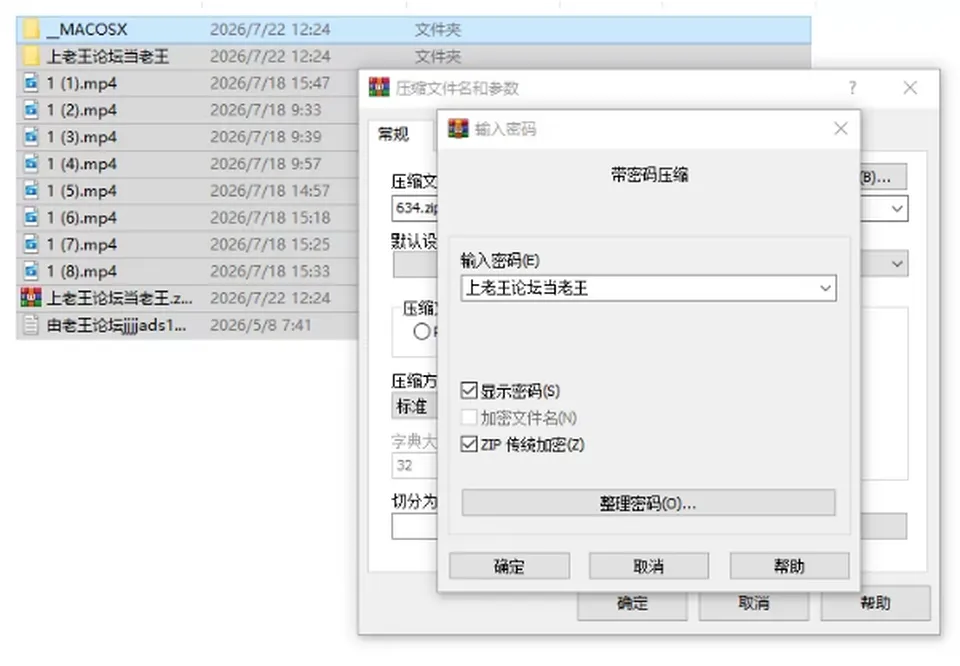Click the _MACOSX folder icon
This screenshot has width=960, height=666.
click(30, 29)
